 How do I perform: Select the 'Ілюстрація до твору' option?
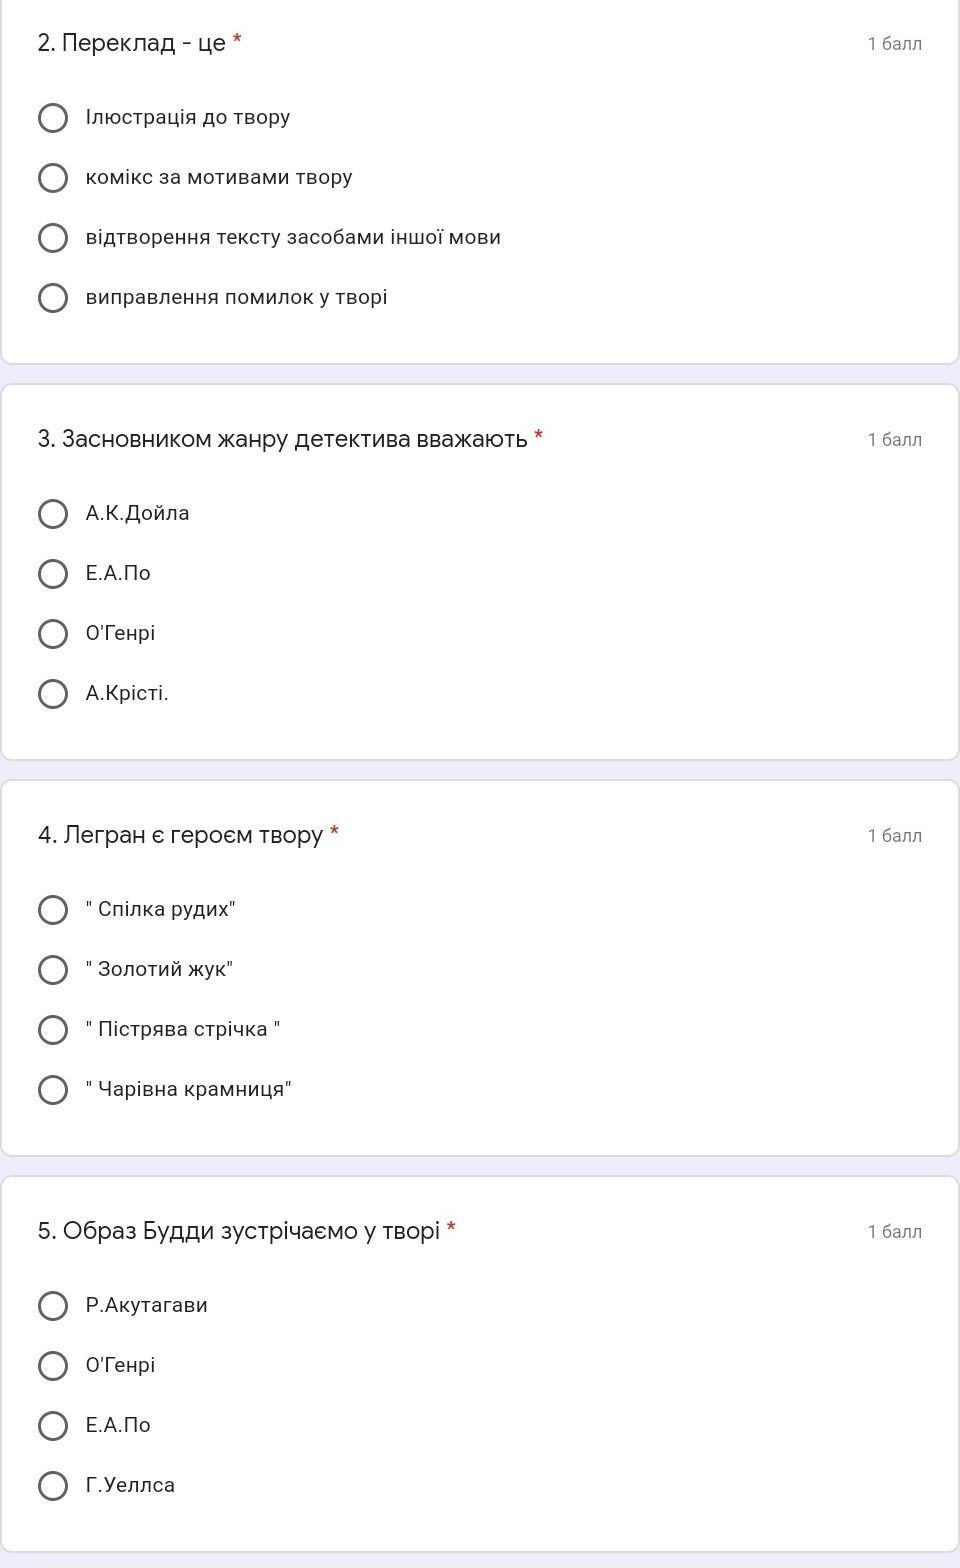(53, 118)
